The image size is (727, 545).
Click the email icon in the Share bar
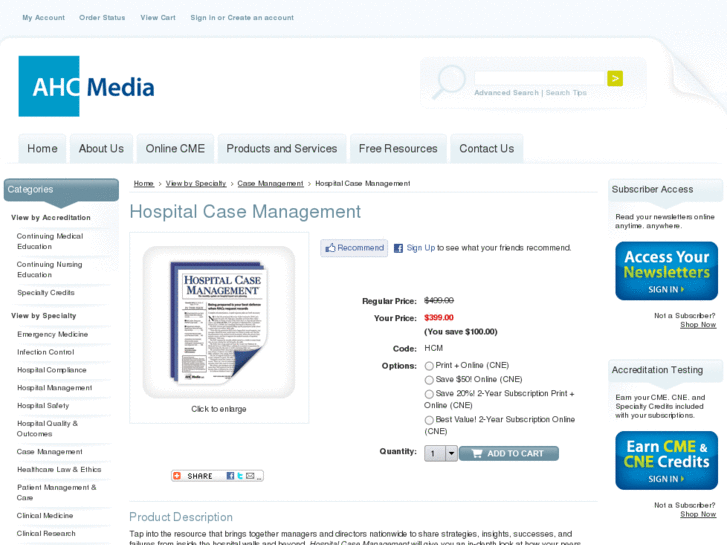tap(250, 476)
